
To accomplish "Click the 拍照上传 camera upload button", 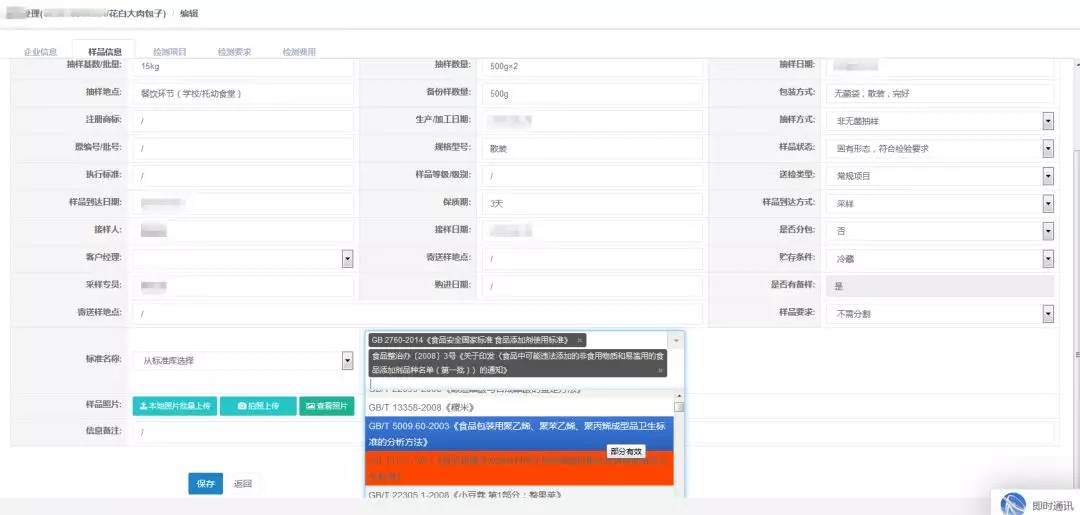I will click(x=258, y=406).
